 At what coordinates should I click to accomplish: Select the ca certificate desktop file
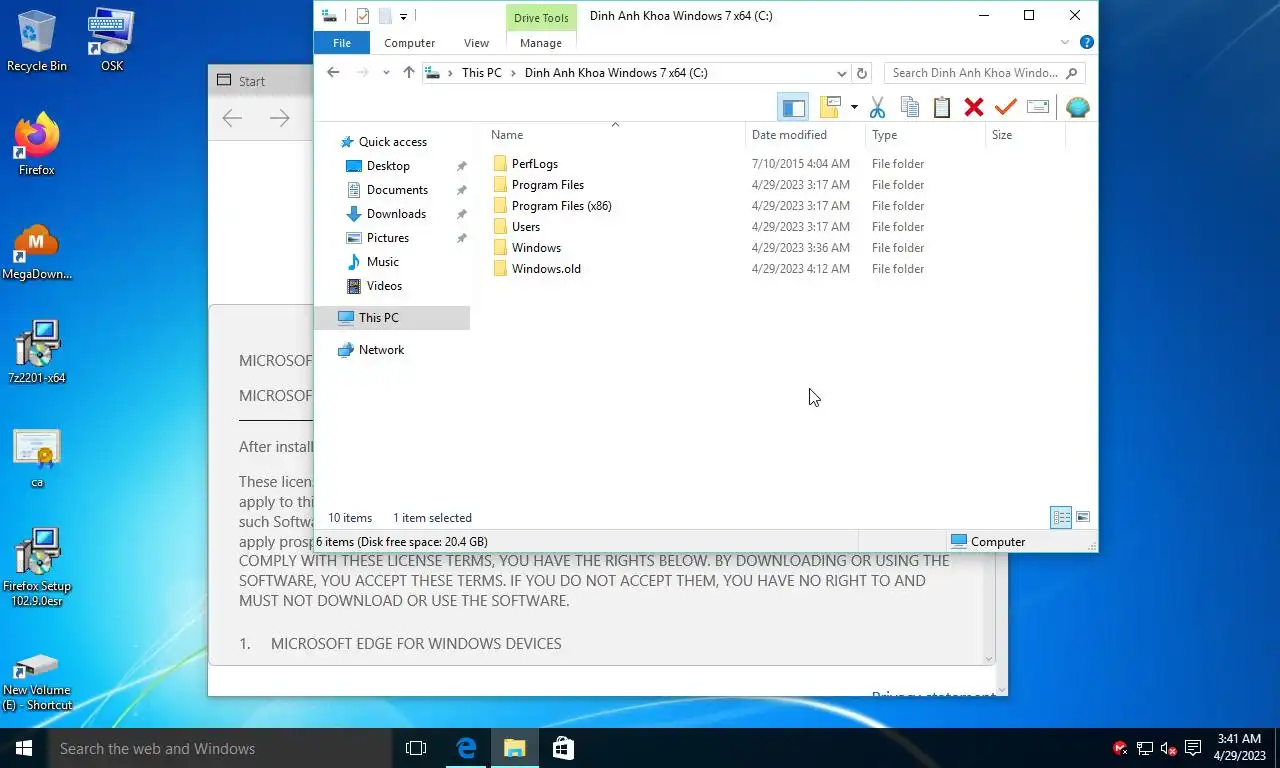click(37, 458)
